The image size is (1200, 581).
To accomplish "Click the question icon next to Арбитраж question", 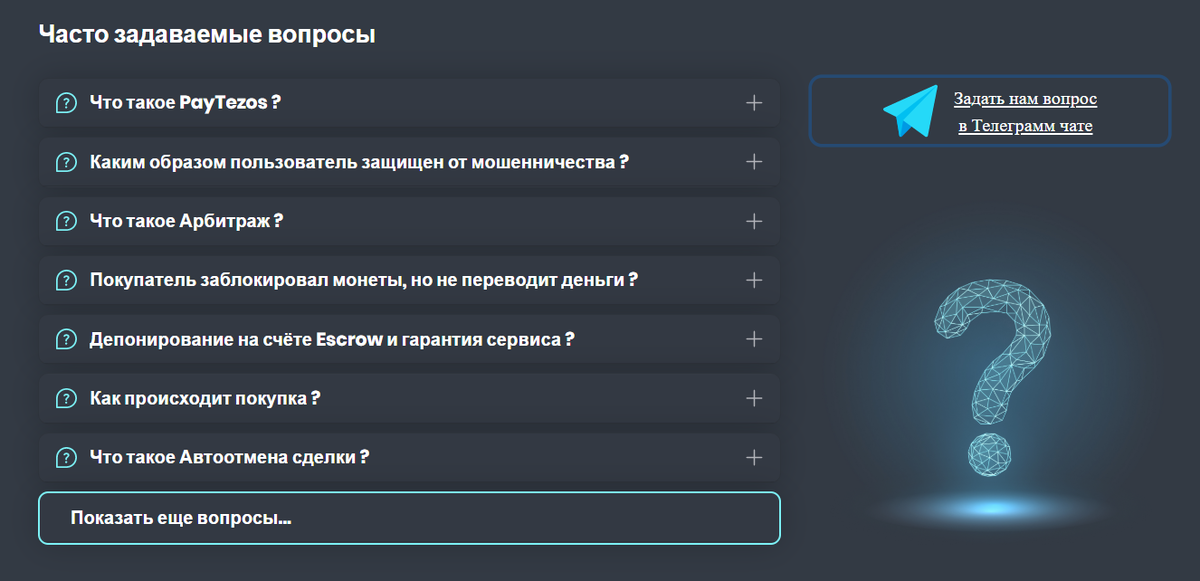I will [65, 220].
